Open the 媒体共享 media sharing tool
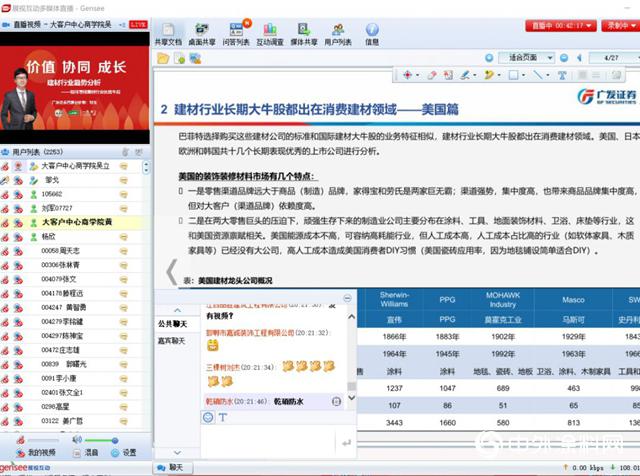The image size is (640, 476). (304, 33)
